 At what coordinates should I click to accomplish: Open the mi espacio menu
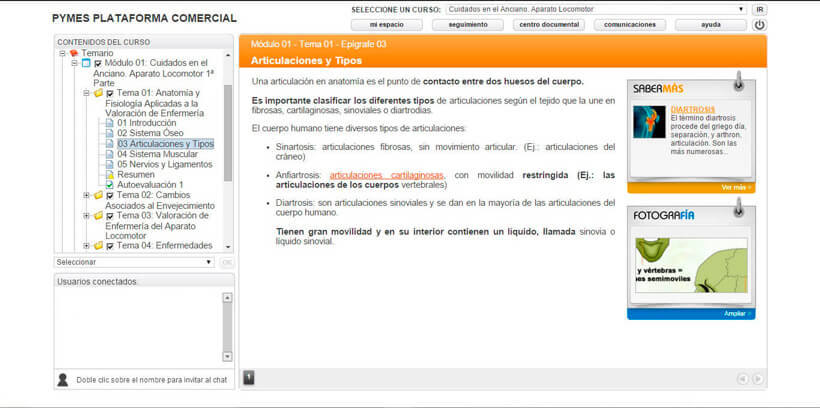(x=386, y=25)
